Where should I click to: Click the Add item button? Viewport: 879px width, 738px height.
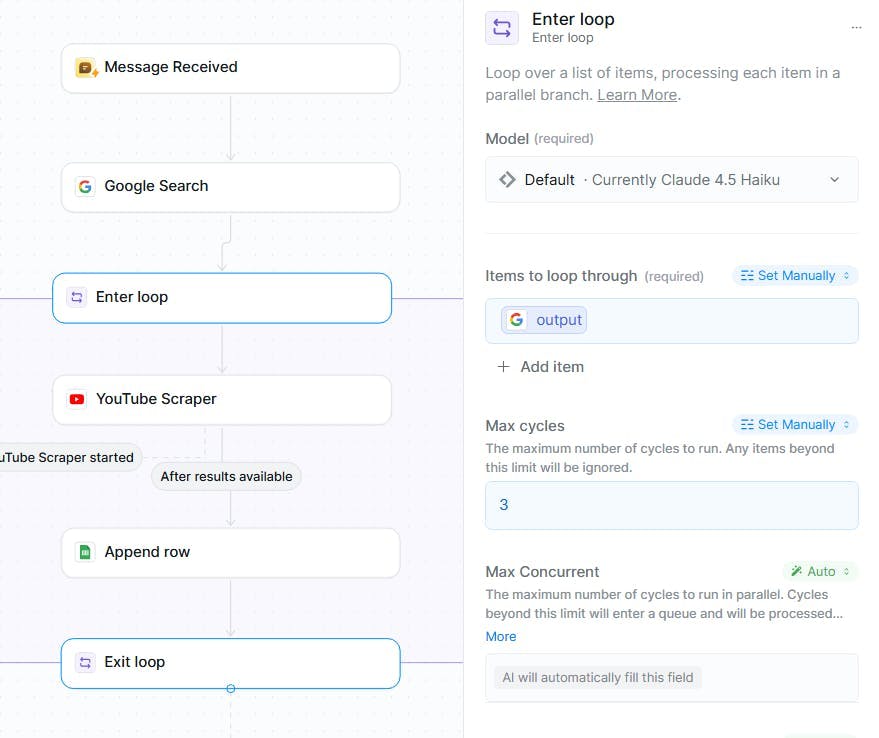pos(540,367)
